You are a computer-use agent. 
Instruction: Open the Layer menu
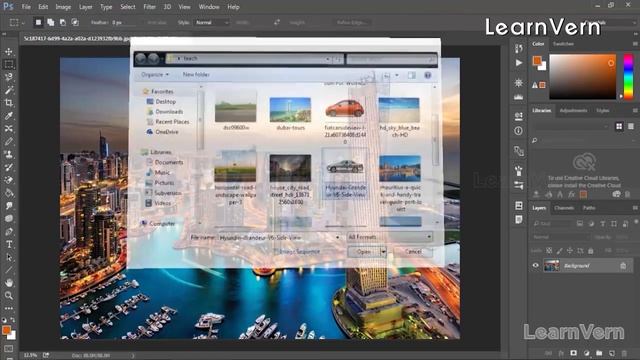(85, 7)
